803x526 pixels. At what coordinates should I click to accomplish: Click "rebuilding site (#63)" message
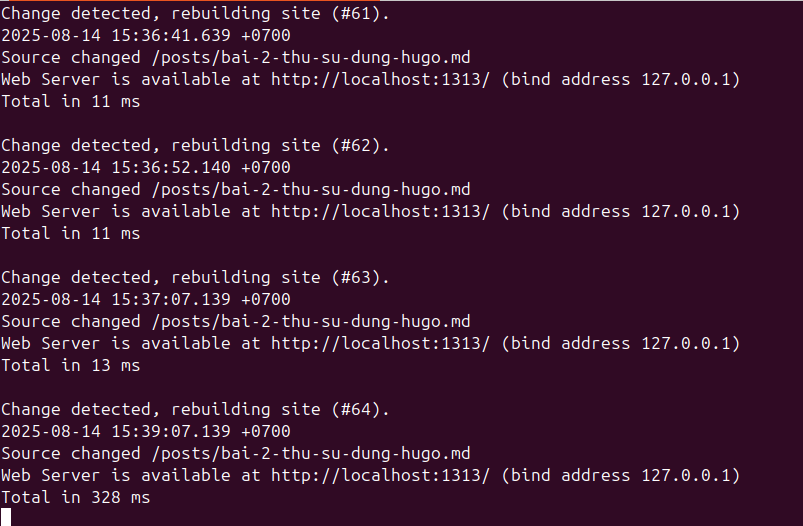click(x=280, y=277)
